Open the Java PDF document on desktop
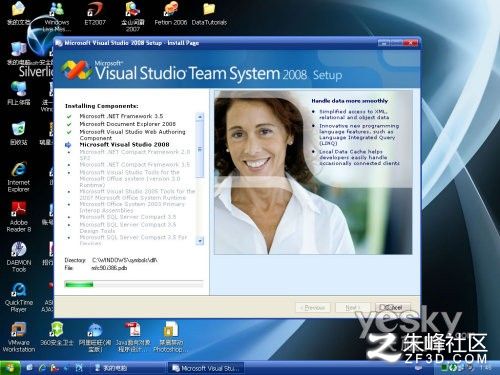Screen dimensions: 500x375 point(133,337)
